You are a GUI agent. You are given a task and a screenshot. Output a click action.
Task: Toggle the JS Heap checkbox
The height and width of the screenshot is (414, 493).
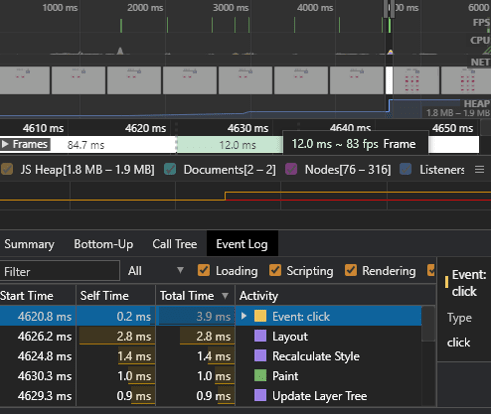(7, 170)
